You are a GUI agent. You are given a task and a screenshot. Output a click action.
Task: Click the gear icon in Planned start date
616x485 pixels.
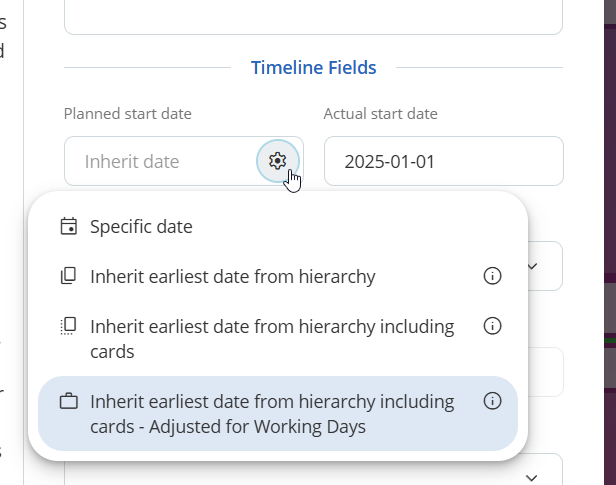click(x=278, y=161)
